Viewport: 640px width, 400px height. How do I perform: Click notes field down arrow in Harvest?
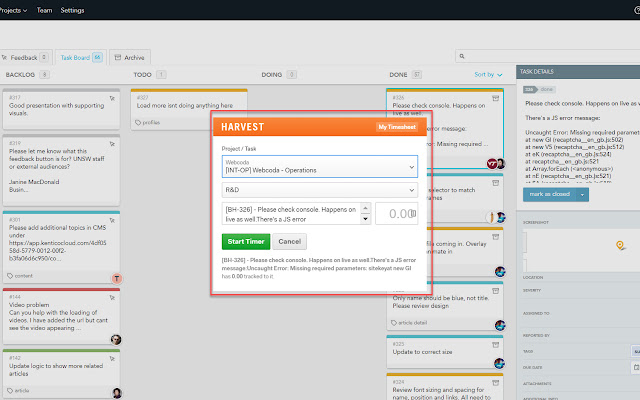(x=365, y=219)
